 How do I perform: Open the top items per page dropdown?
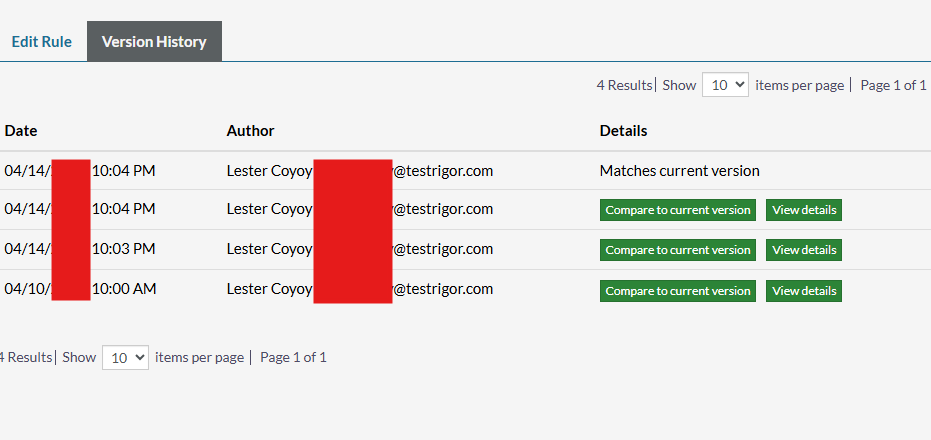(725, 85)
